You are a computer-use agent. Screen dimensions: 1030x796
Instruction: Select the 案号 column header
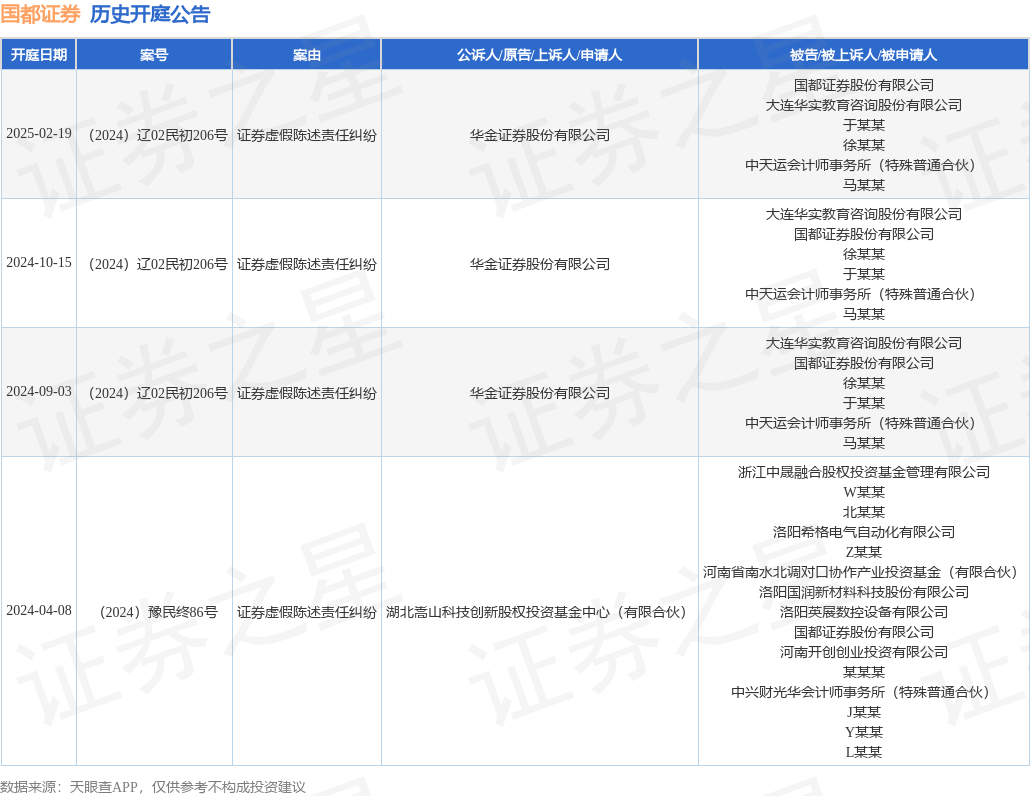pyautogui.click(x=154, y=55)
